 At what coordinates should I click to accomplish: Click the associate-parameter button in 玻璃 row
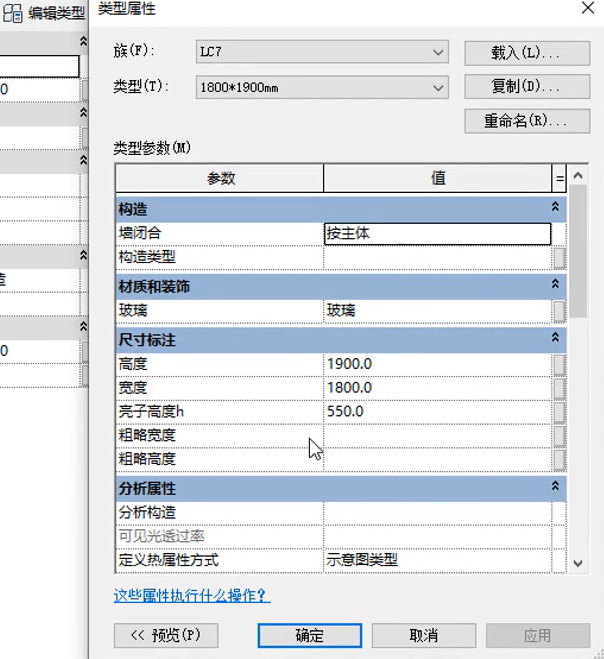point(559,311)
